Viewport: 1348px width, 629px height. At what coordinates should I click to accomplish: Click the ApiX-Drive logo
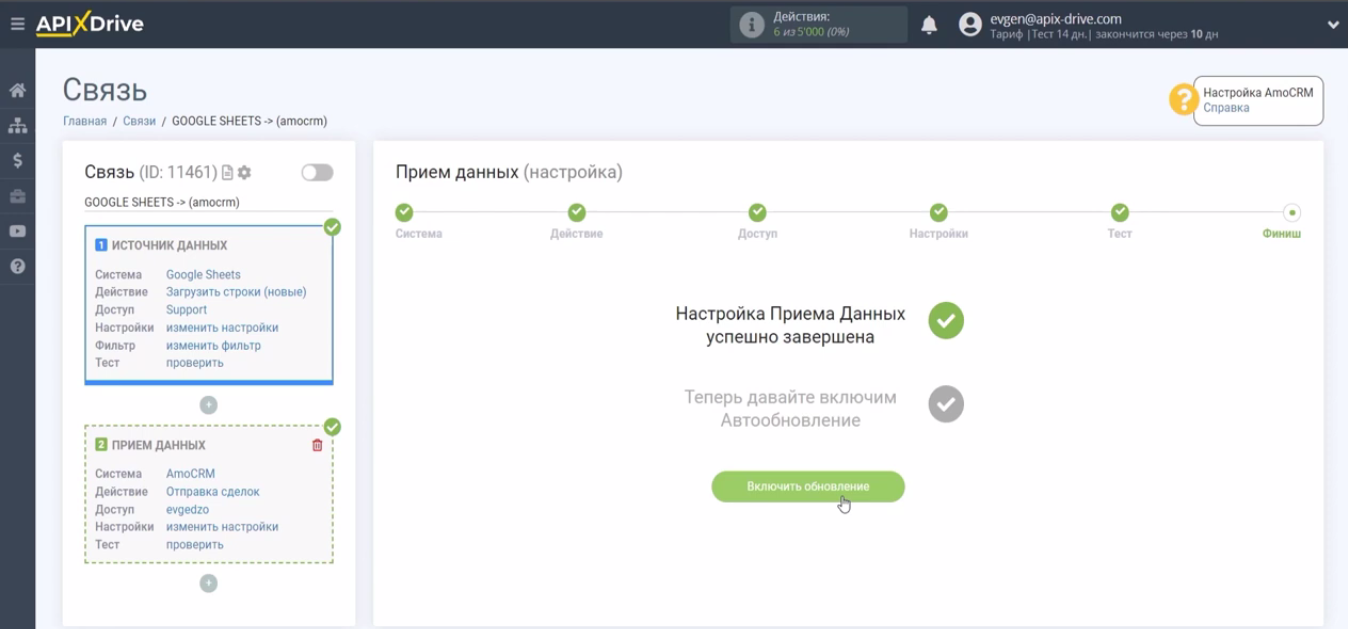point(90,24)
